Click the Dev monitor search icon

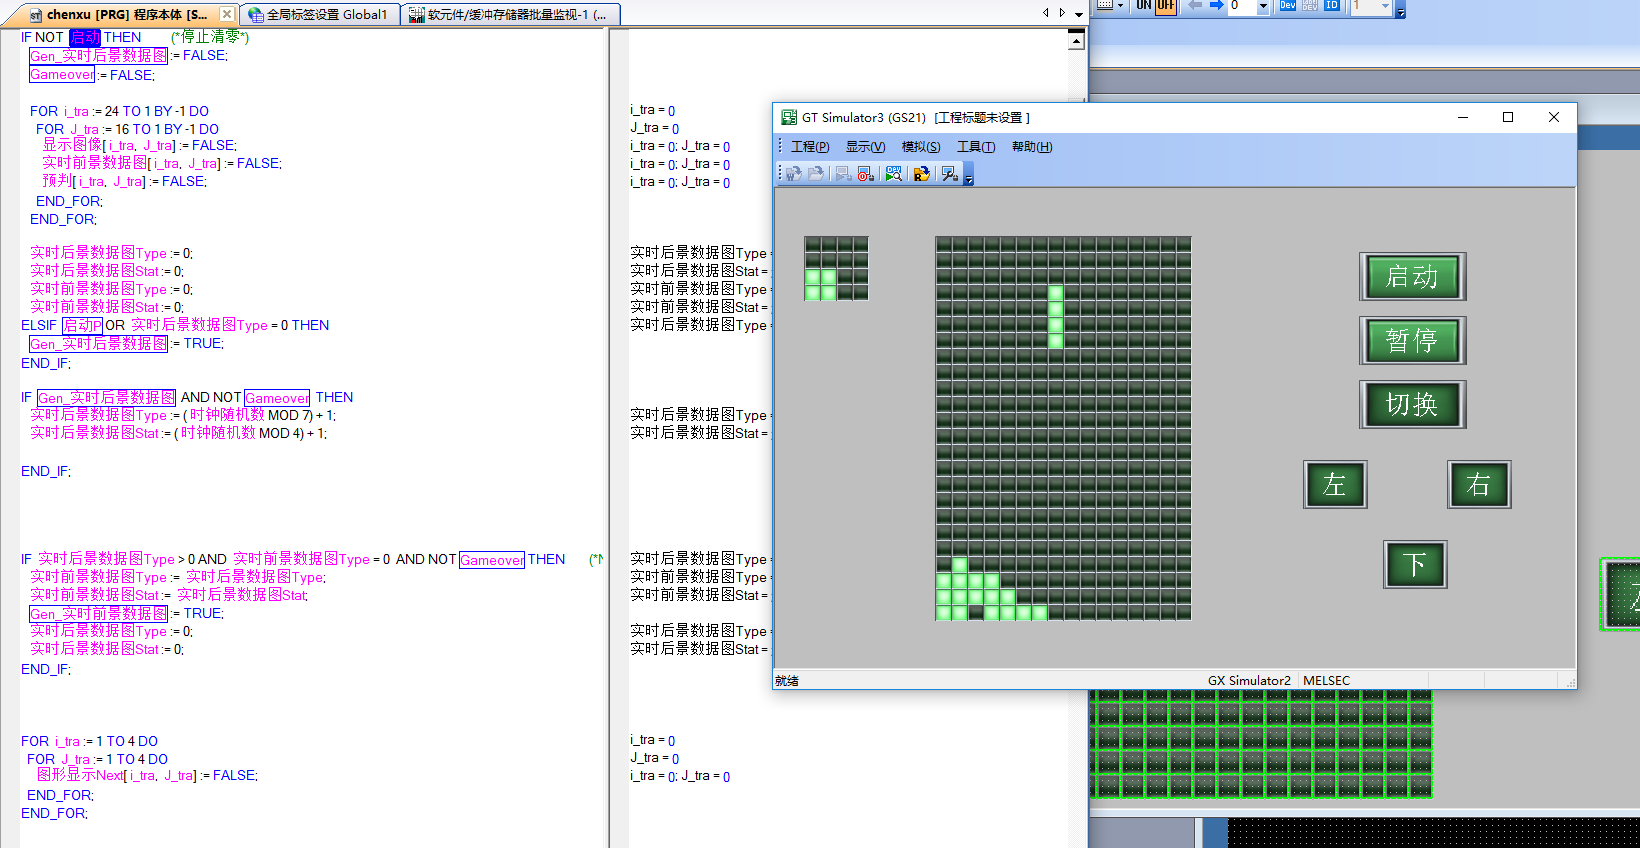click(x=894, y=174)
